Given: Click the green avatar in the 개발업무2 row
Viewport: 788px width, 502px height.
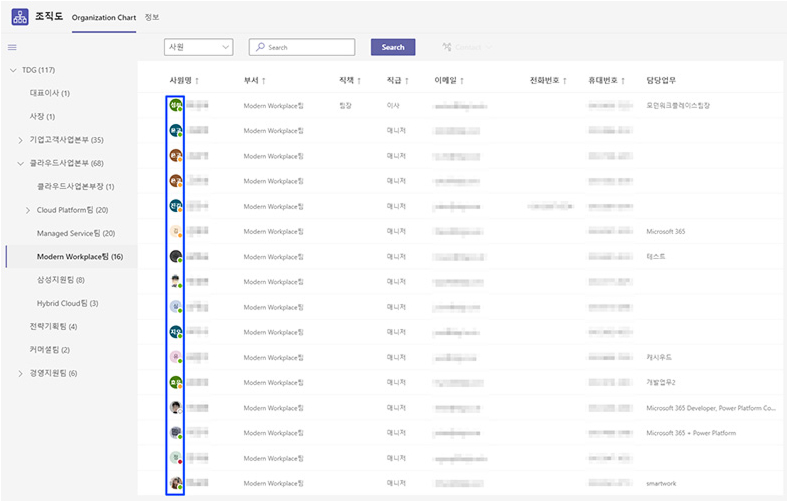Looking at the screenshot, I should tap(175, 382).
